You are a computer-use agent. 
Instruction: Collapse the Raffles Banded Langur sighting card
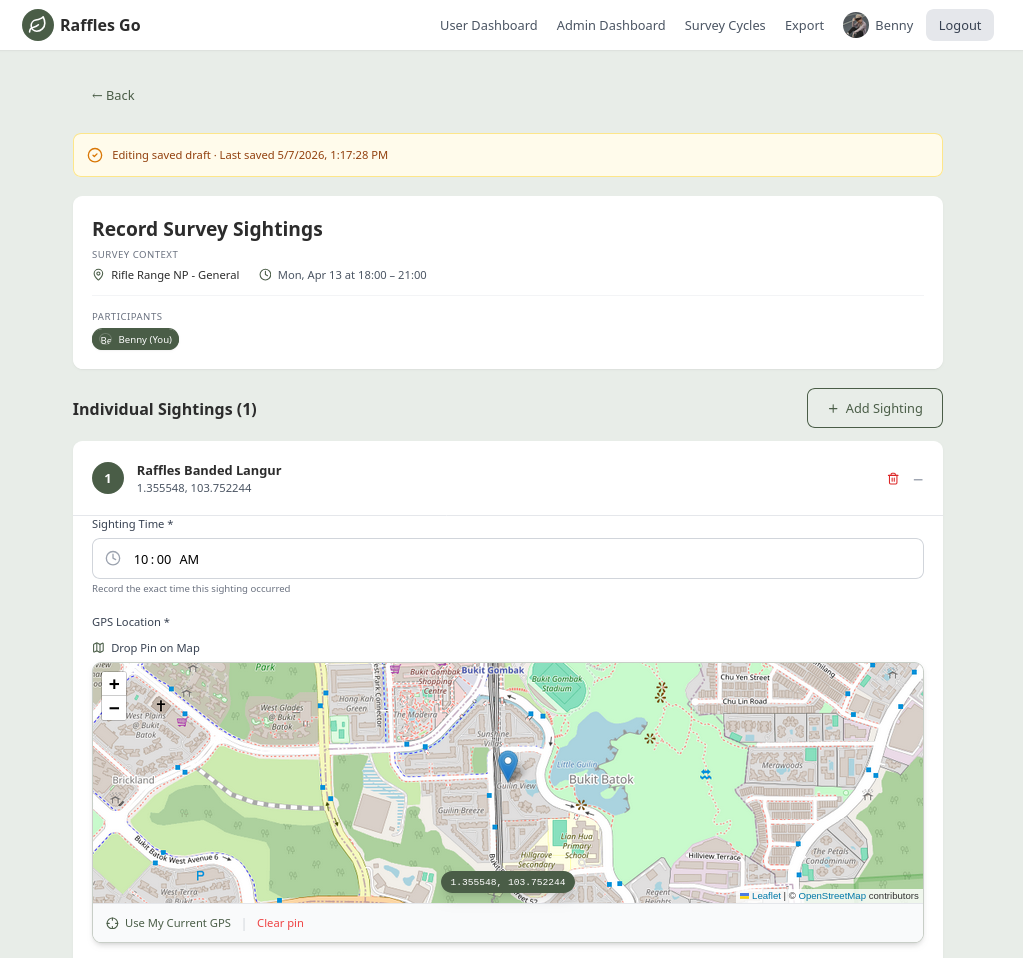point(918,479)
